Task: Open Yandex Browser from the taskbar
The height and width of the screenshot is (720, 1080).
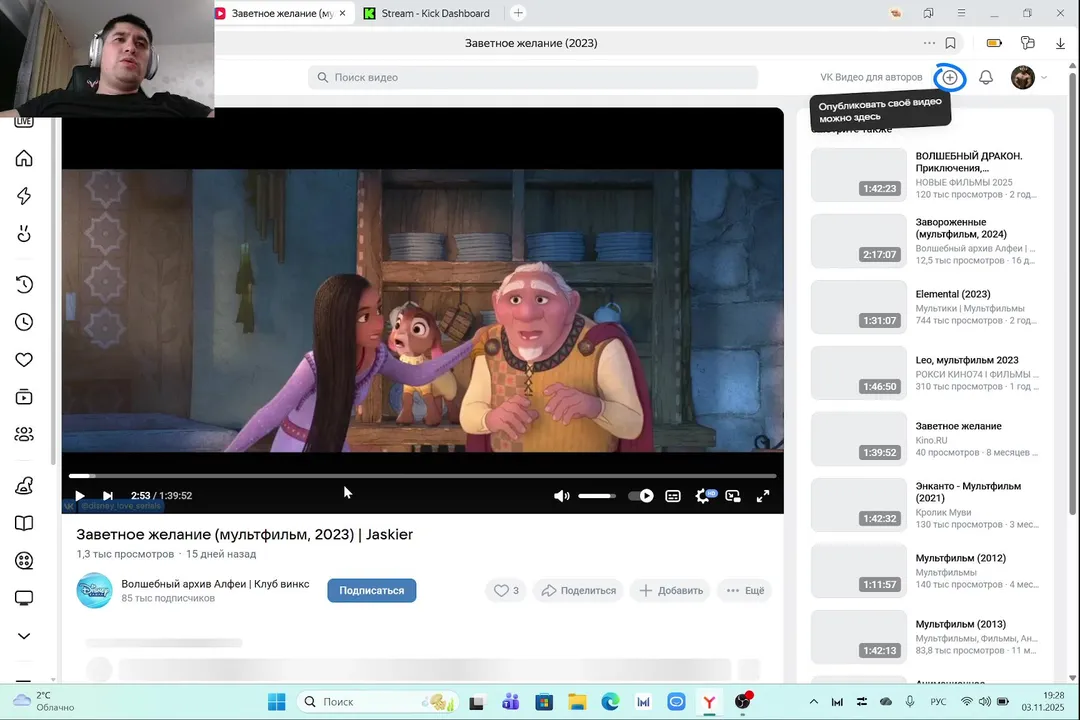Action: (x=709, y=701)
